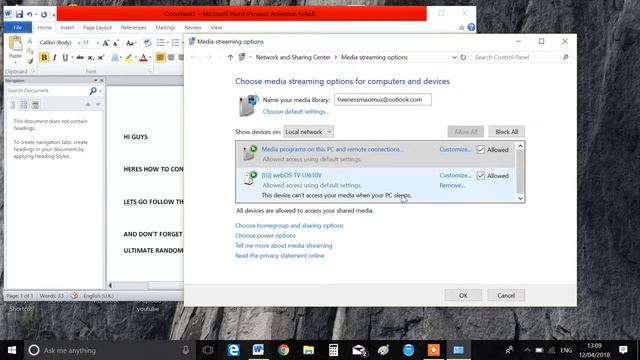This screenshot has height=360, width=640.
Task: Uncheck Allowed for Media programs on this PC
Action: pos(481,149)
